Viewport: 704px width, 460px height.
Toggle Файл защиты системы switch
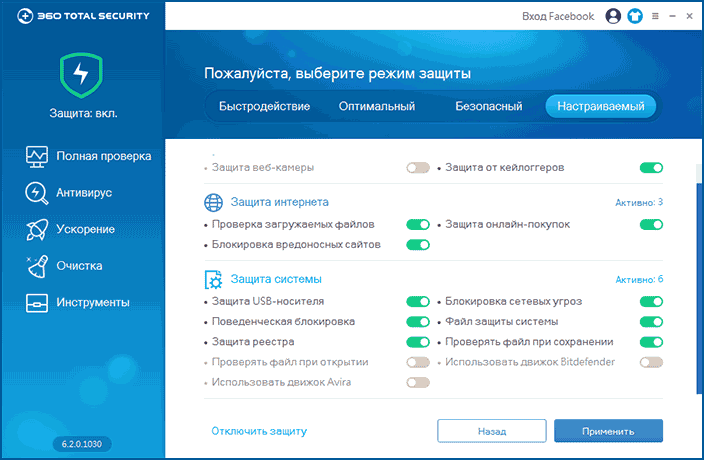[651, 322]
